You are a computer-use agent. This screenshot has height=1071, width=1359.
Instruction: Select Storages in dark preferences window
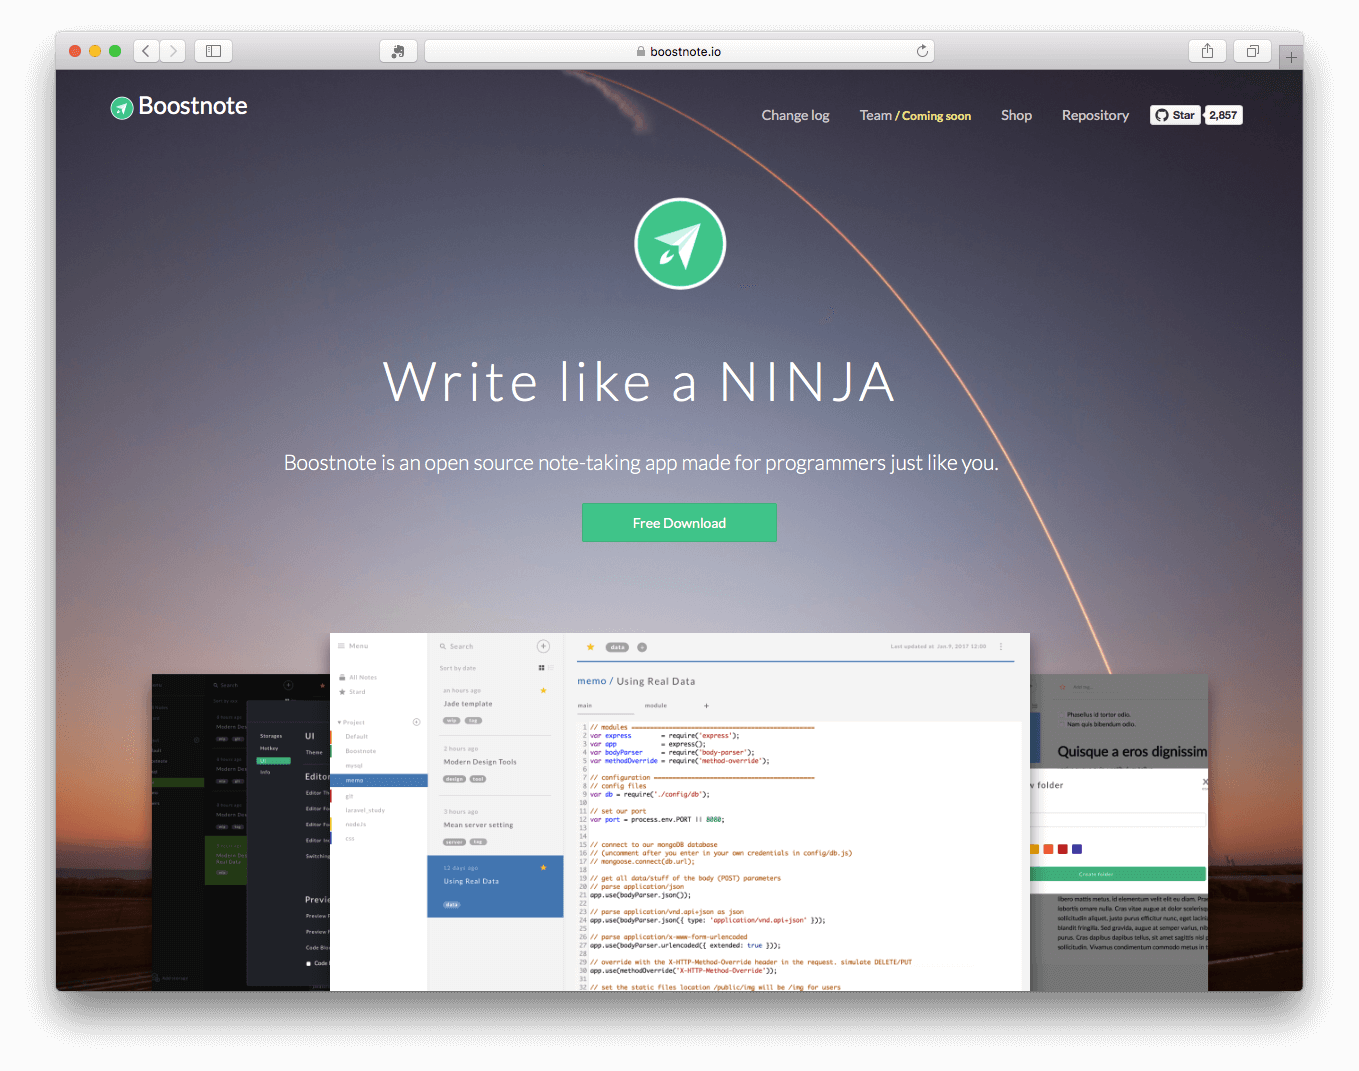[271, 736]
